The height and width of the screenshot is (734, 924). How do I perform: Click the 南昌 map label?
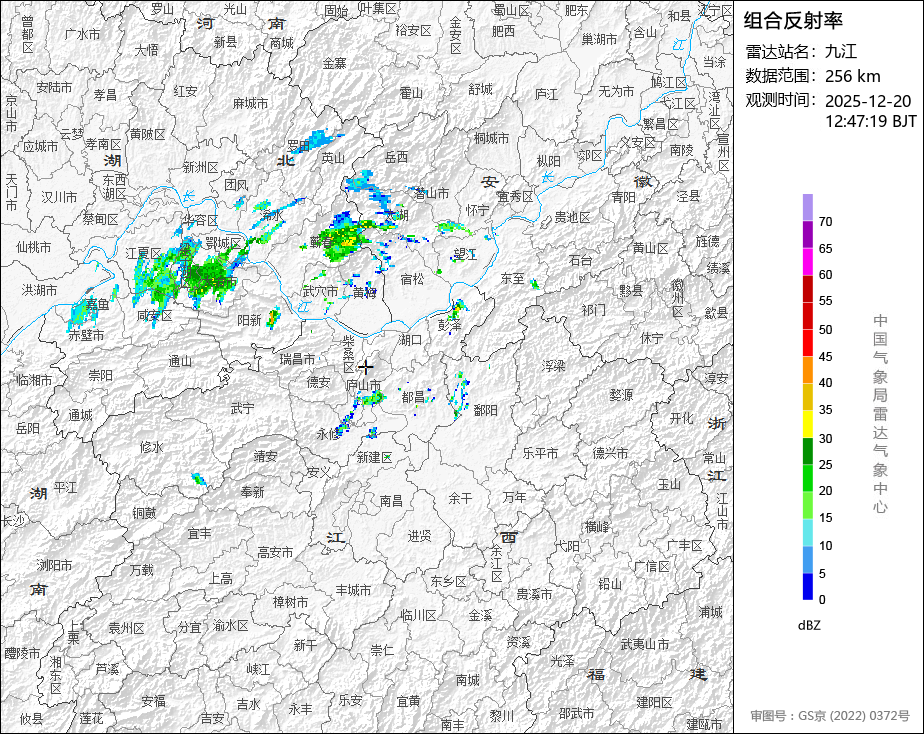click(391, 501)
